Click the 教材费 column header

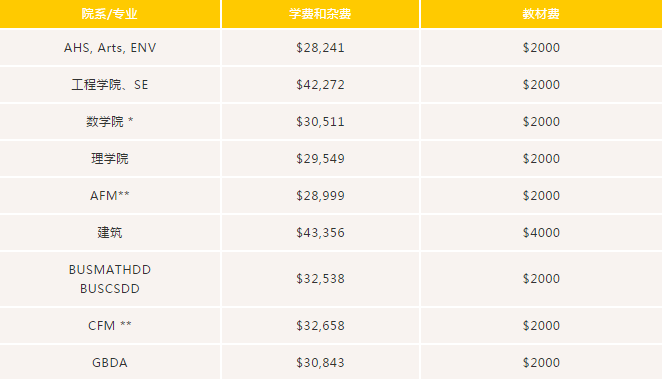click(x=541, y=14)
